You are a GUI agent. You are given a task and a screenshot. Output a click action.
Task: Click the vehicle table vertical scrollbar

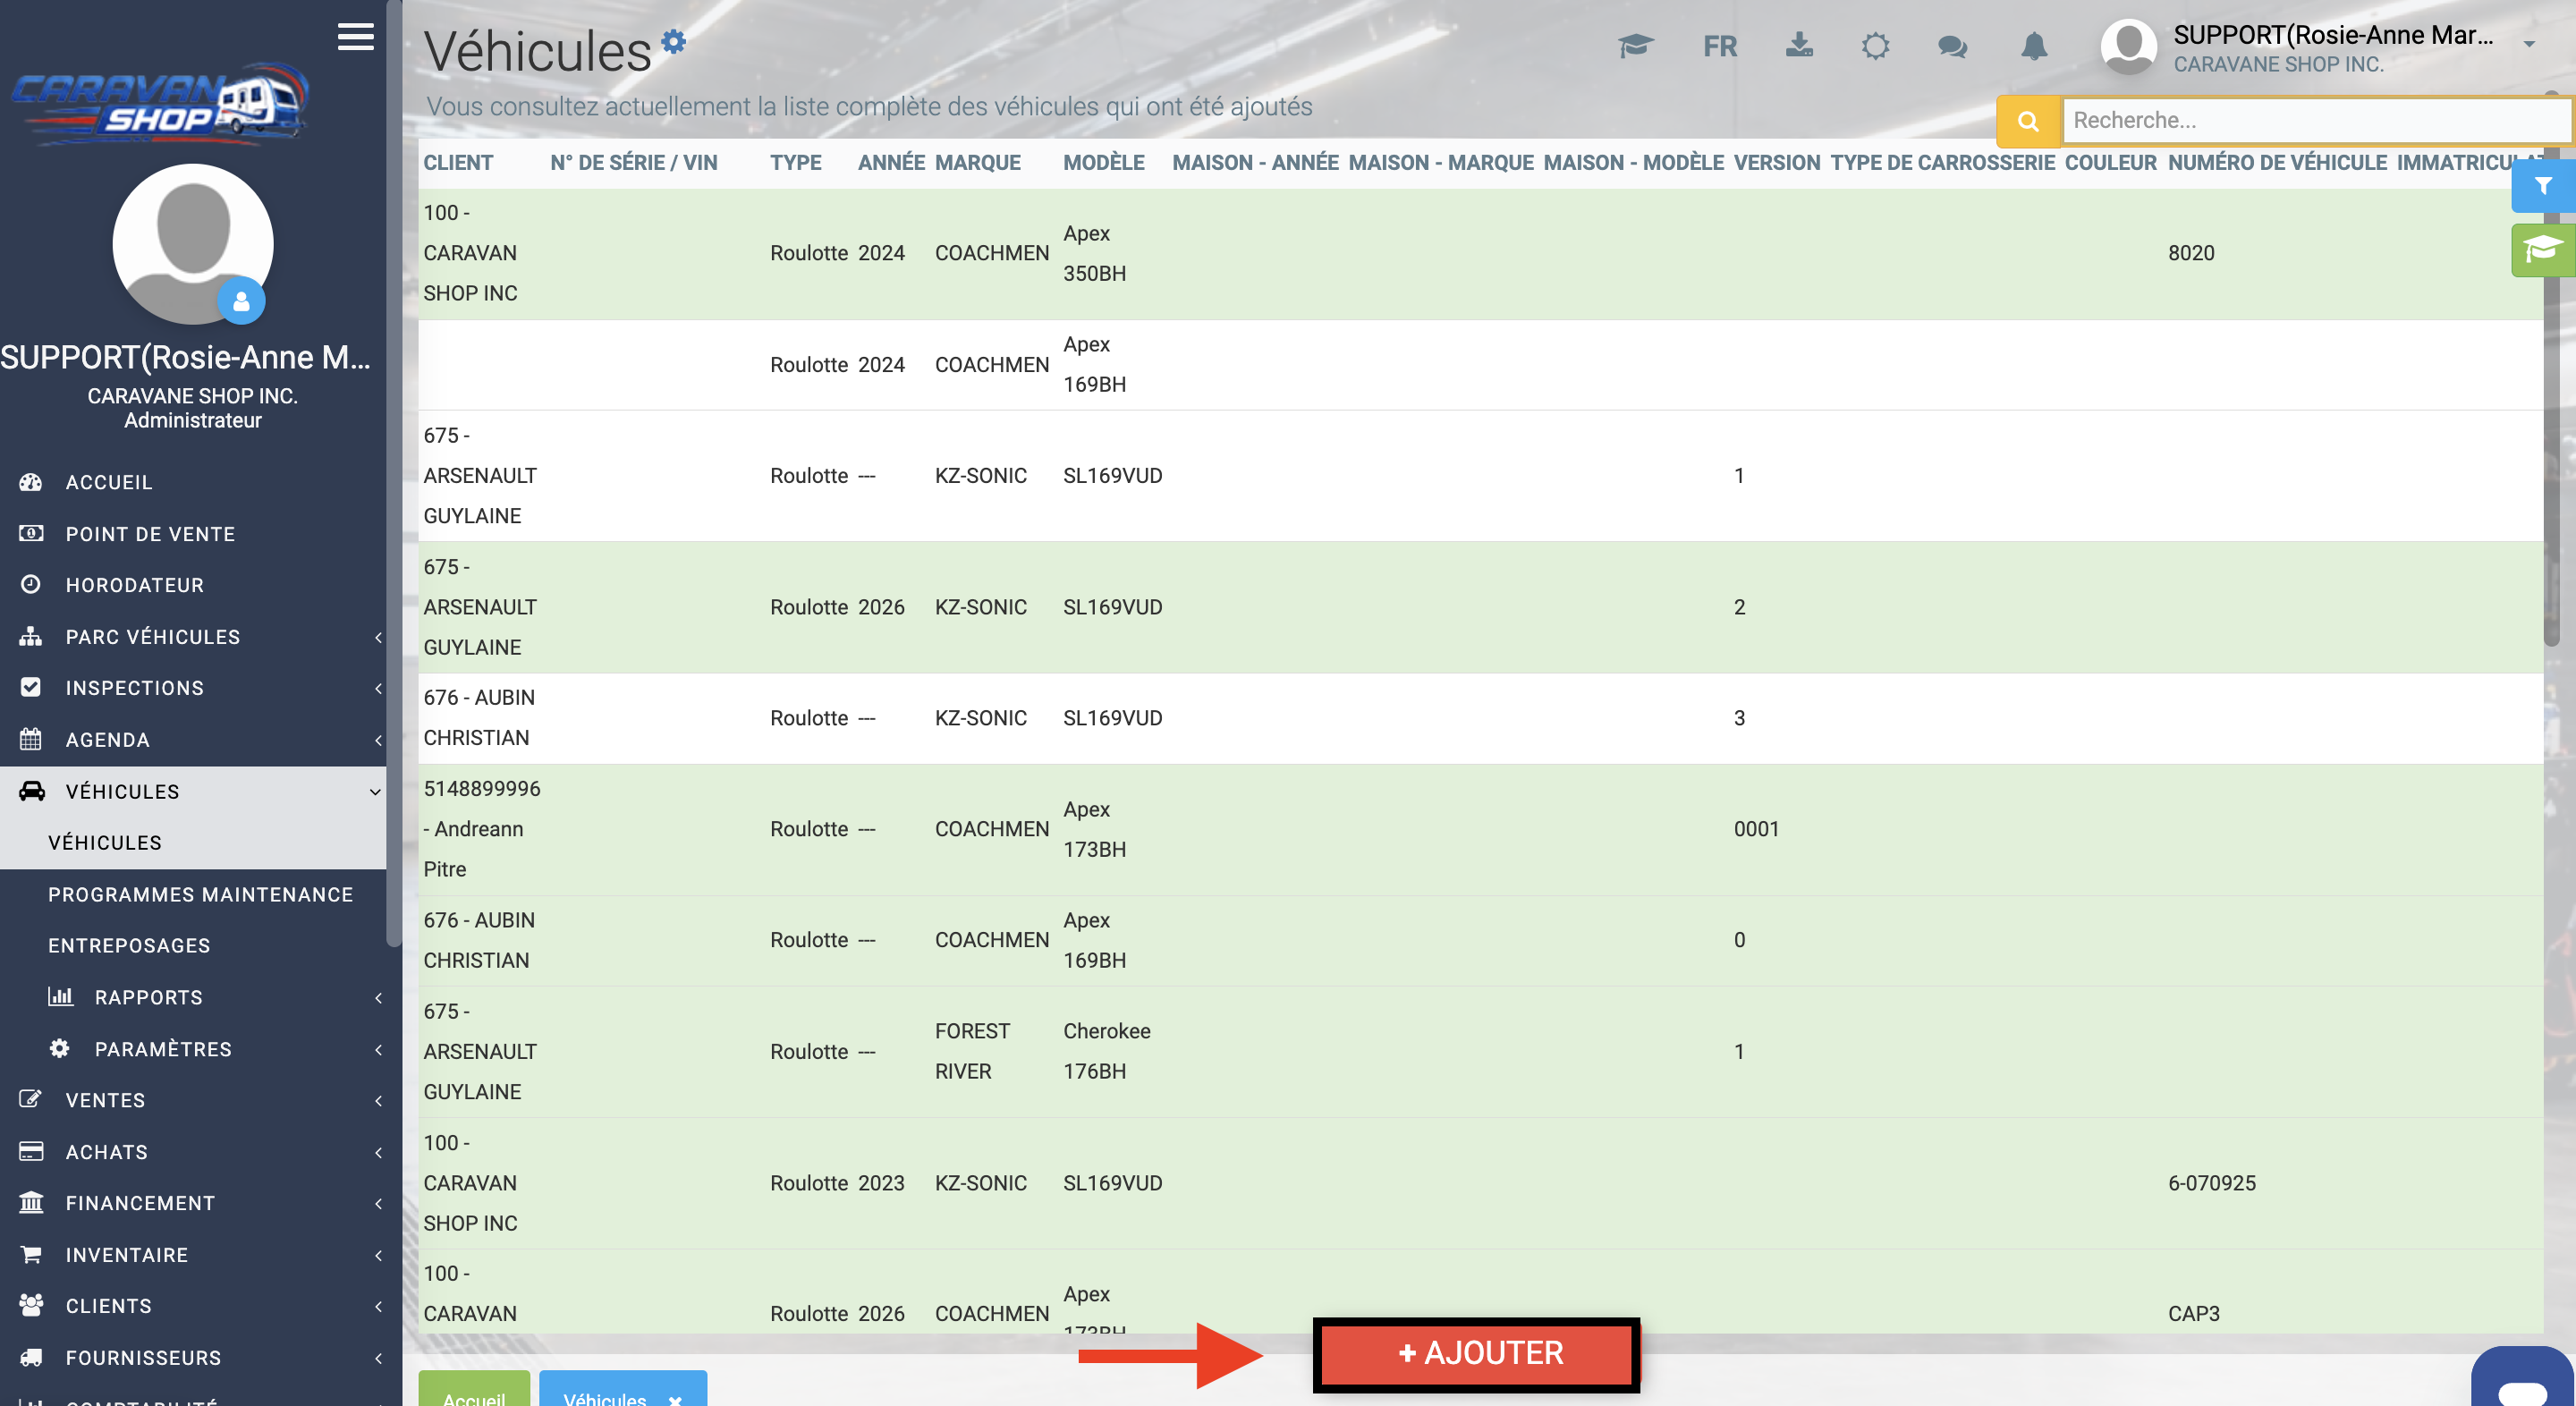click(2551, 368)
